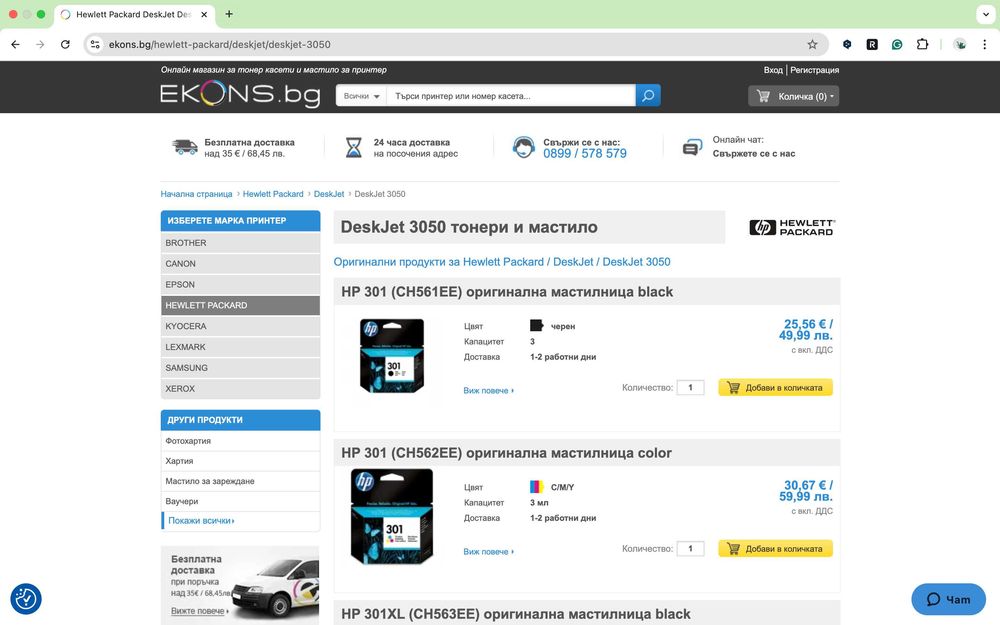
Task: Close the Hewlett Packard DeskJet tab
Action: [204, 14]
